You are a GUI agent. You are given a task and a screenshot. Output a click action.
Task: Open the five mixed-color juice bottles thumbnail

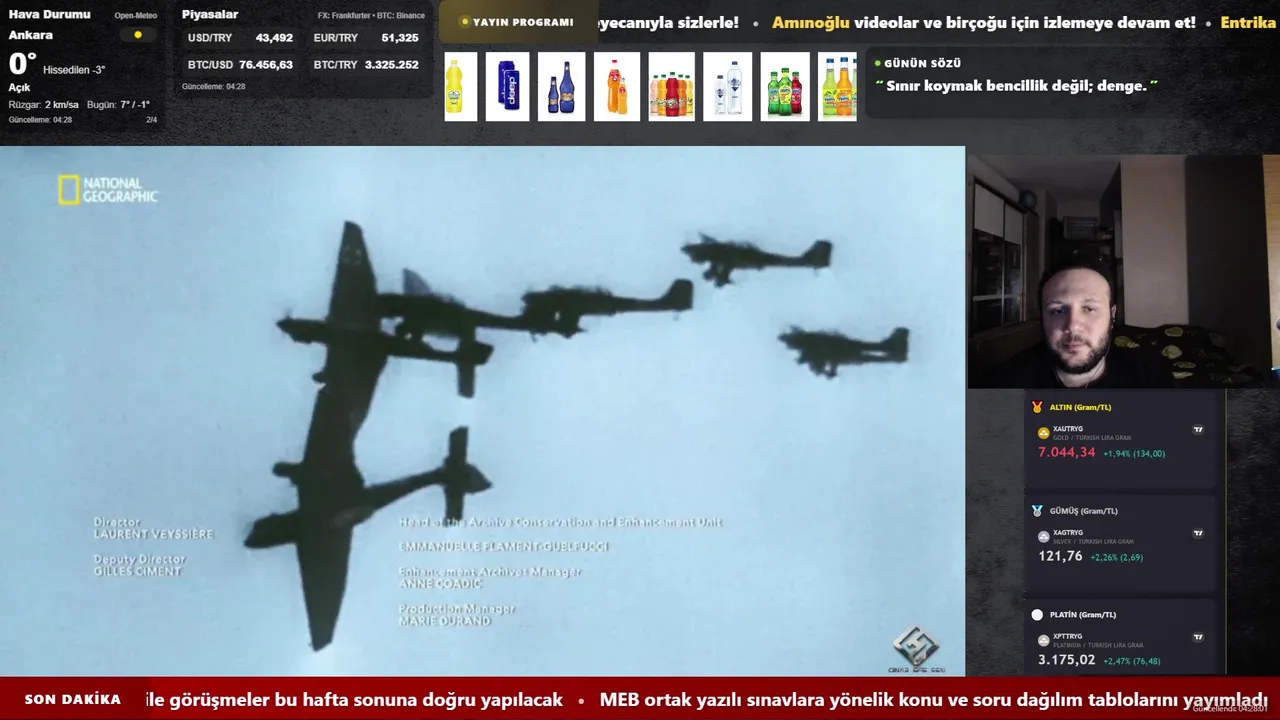[x=671, y=87]
